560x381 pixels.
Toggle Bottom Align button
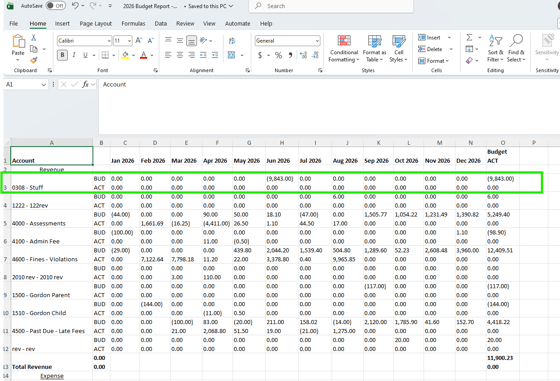tap(191, 41)
